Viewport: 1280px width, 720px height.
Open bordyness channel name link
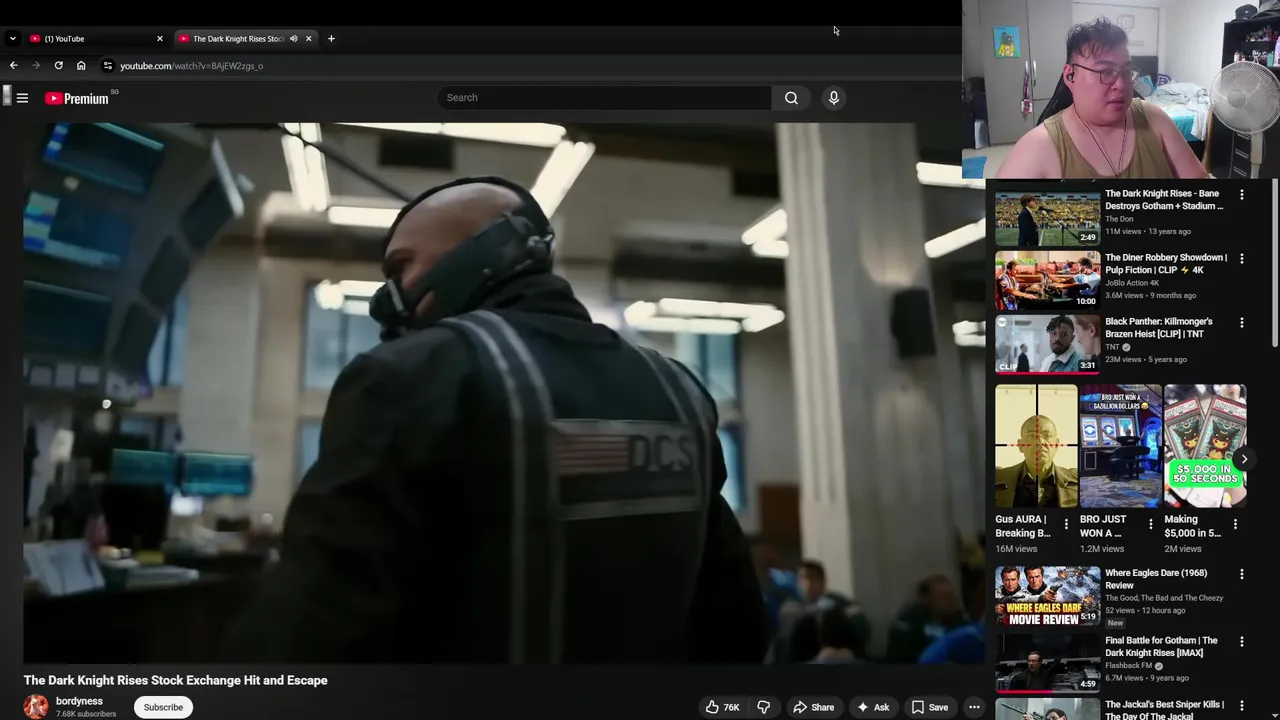tap(79, 702)
